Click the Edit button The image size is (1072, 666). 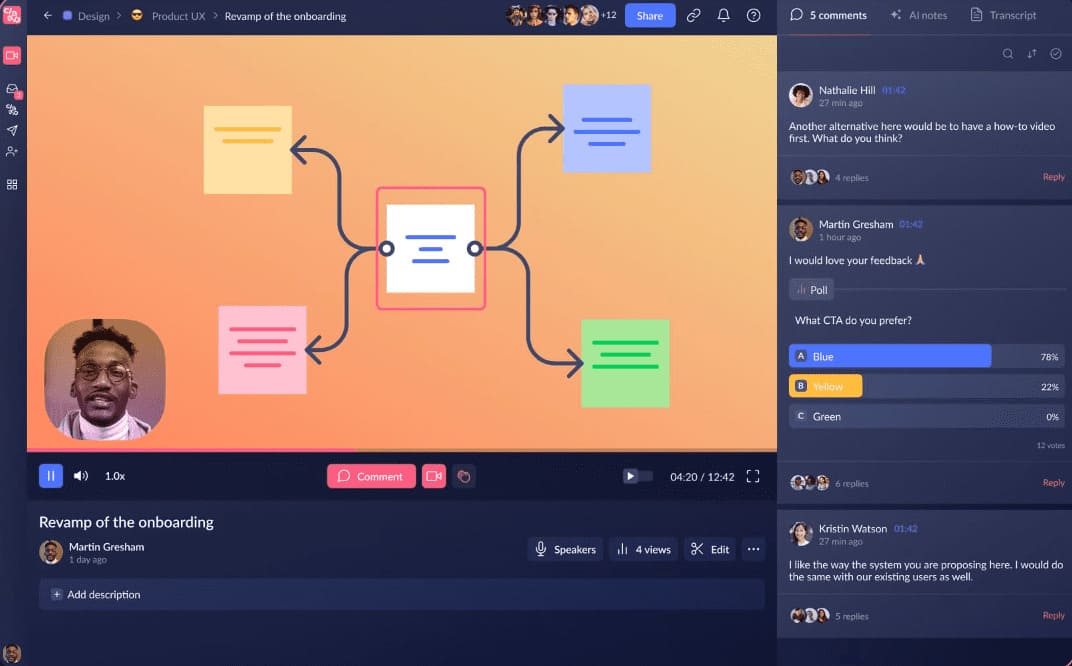(x=710, y=549)
